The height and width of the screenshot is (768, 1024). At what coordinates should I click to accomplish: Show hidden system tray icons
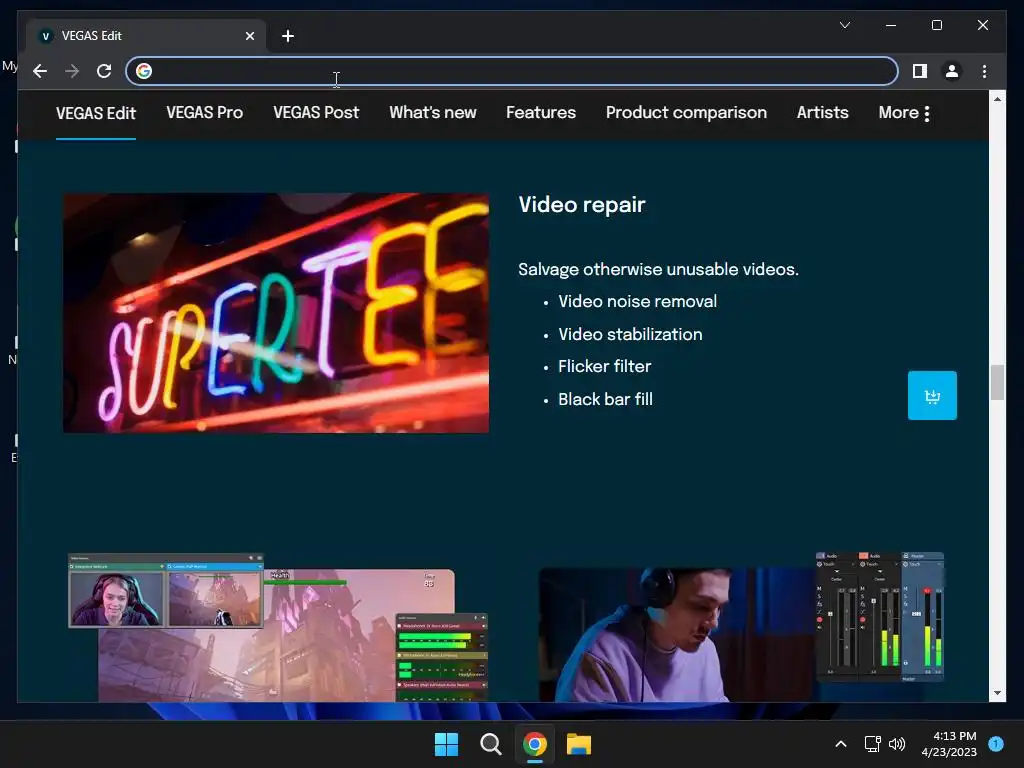pyautogui.click(x=841, y=744)
